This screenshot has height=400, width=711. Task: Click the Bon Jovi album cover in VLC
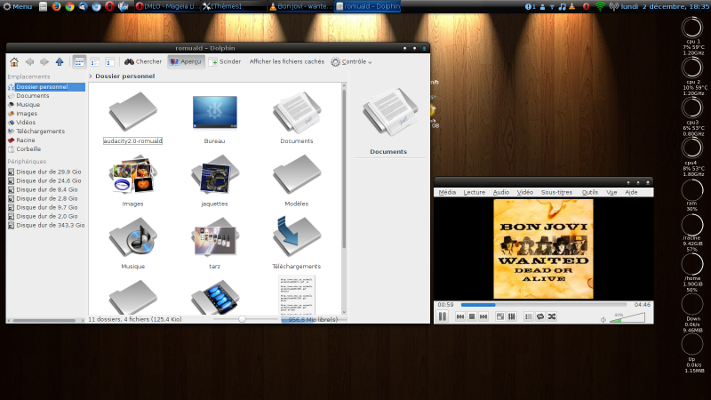point(543,249)
